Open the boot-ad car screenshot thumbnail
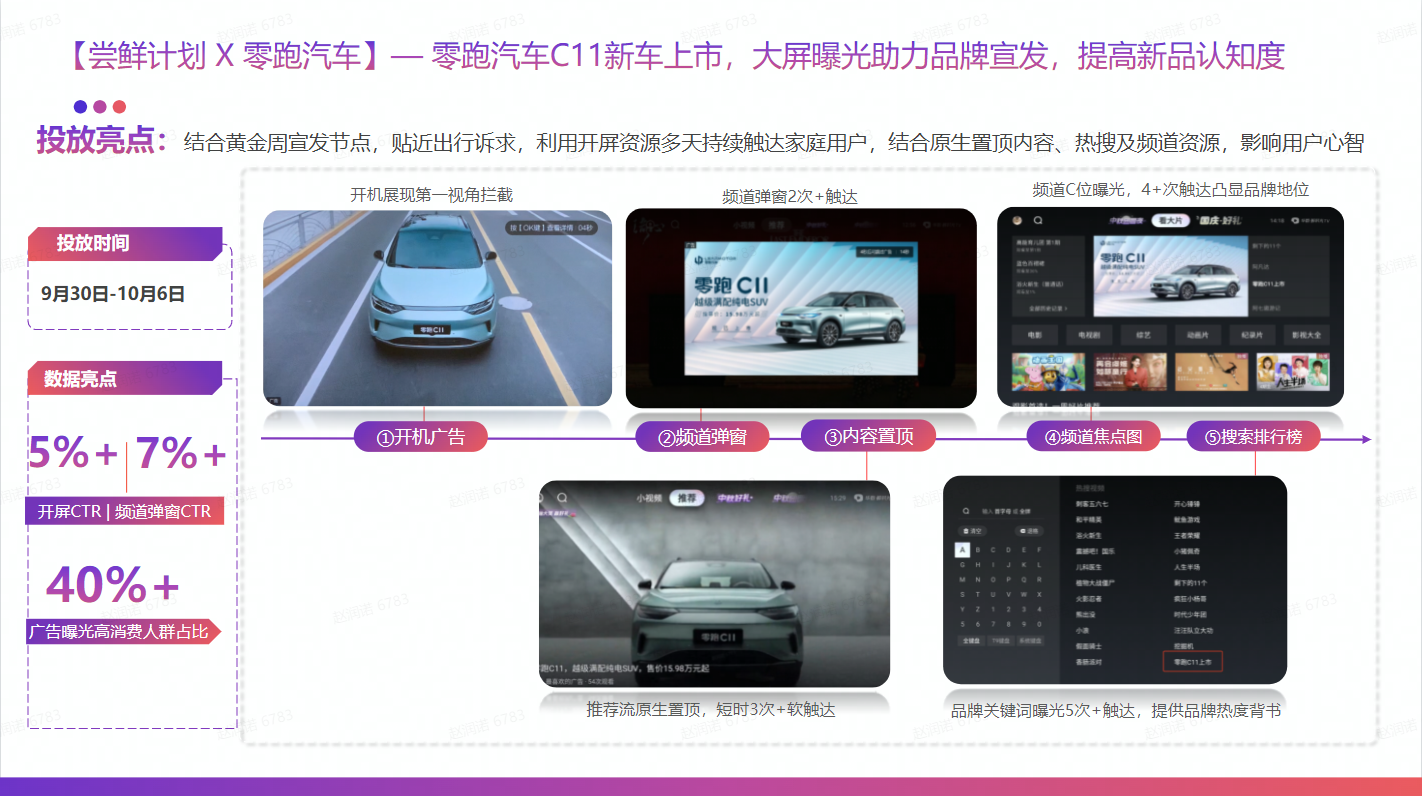Viewport: 1422px width, 796px height. 437,308
